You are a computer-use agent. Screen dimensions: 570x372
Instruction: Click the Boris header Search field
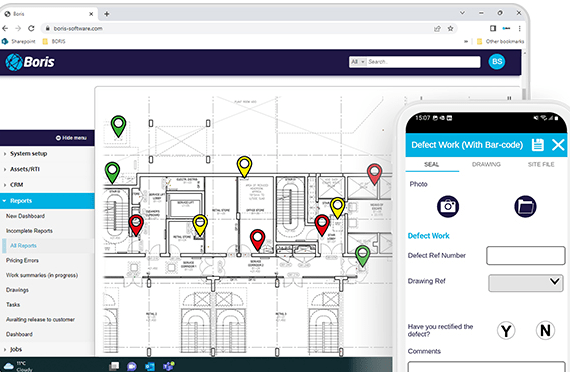click(423, 62)
